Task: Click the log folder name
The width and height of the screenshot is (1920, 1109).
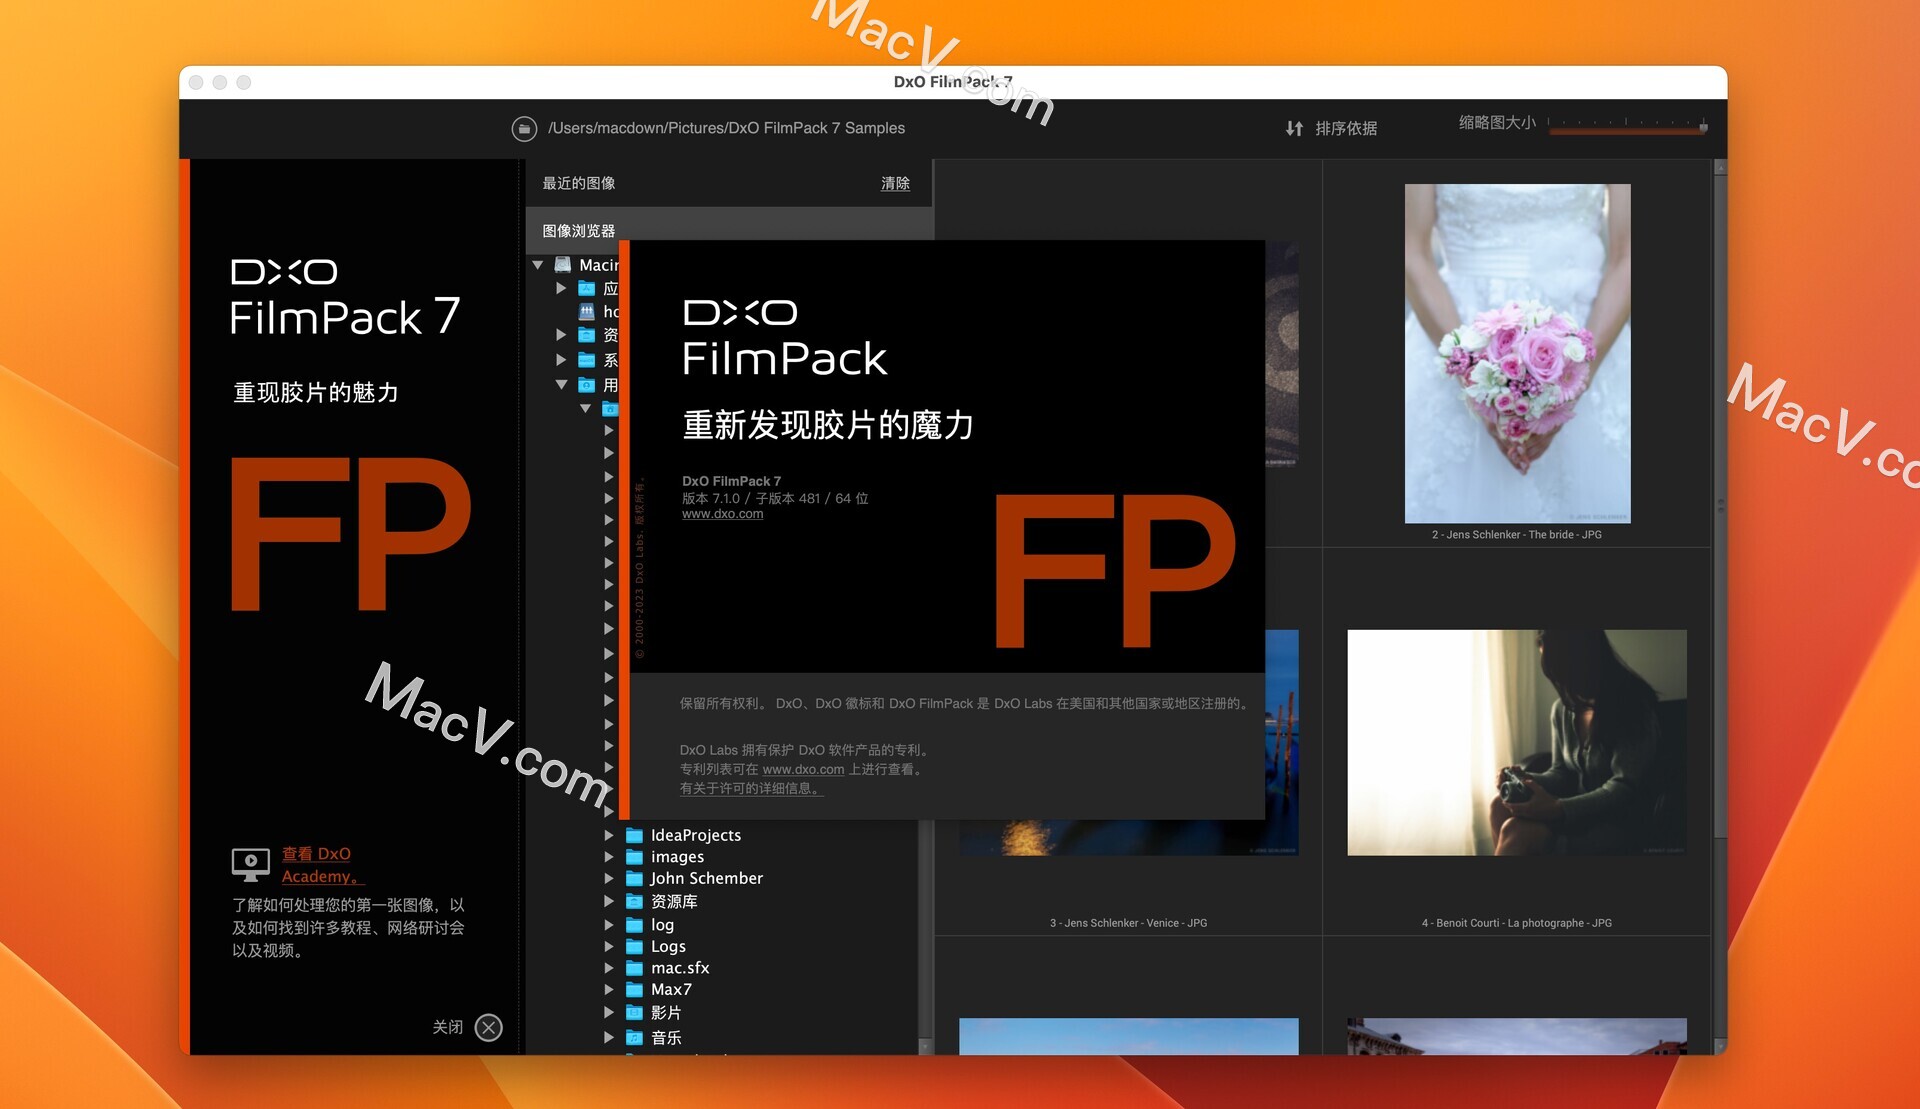Action: 662,925
